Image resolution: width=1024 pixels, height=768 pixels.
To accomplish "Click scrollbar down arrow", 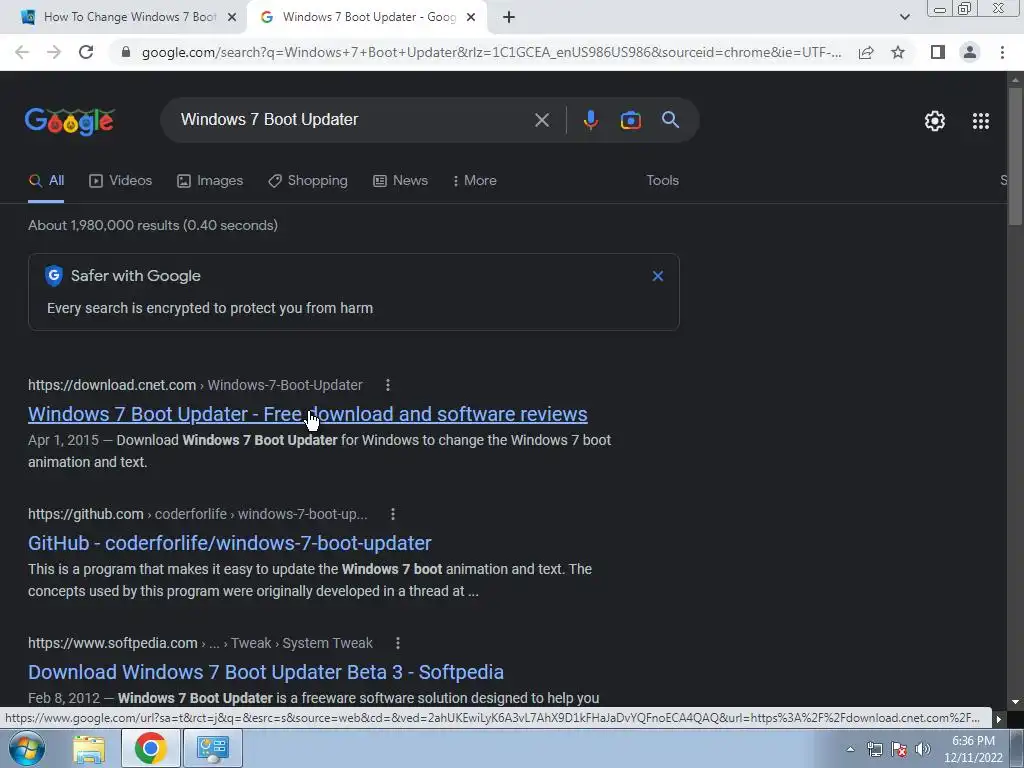I will 1015,702.
